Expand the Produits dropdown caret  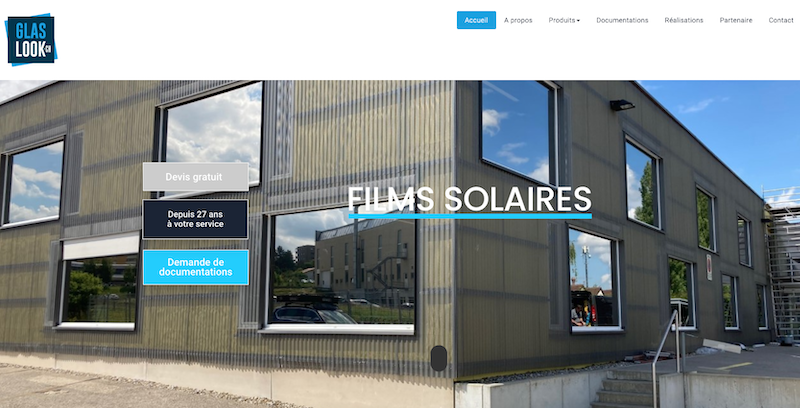point(578,21)
